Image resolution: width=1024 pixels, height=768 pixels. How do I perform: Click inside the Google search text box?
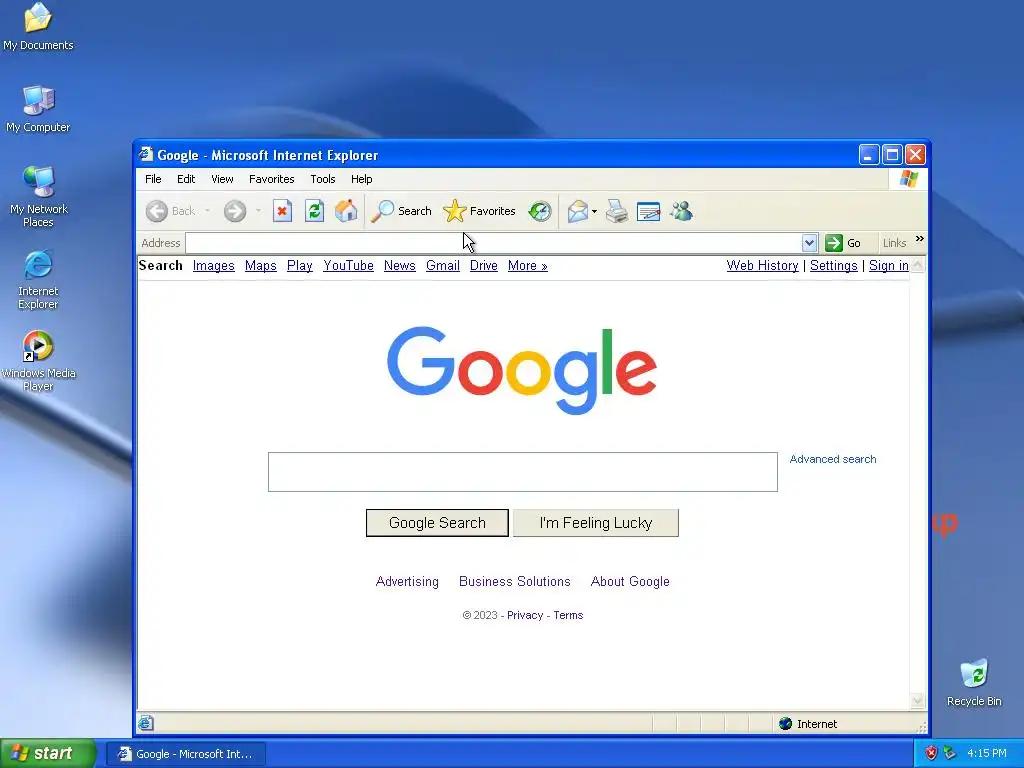click(x=522, y=472)
